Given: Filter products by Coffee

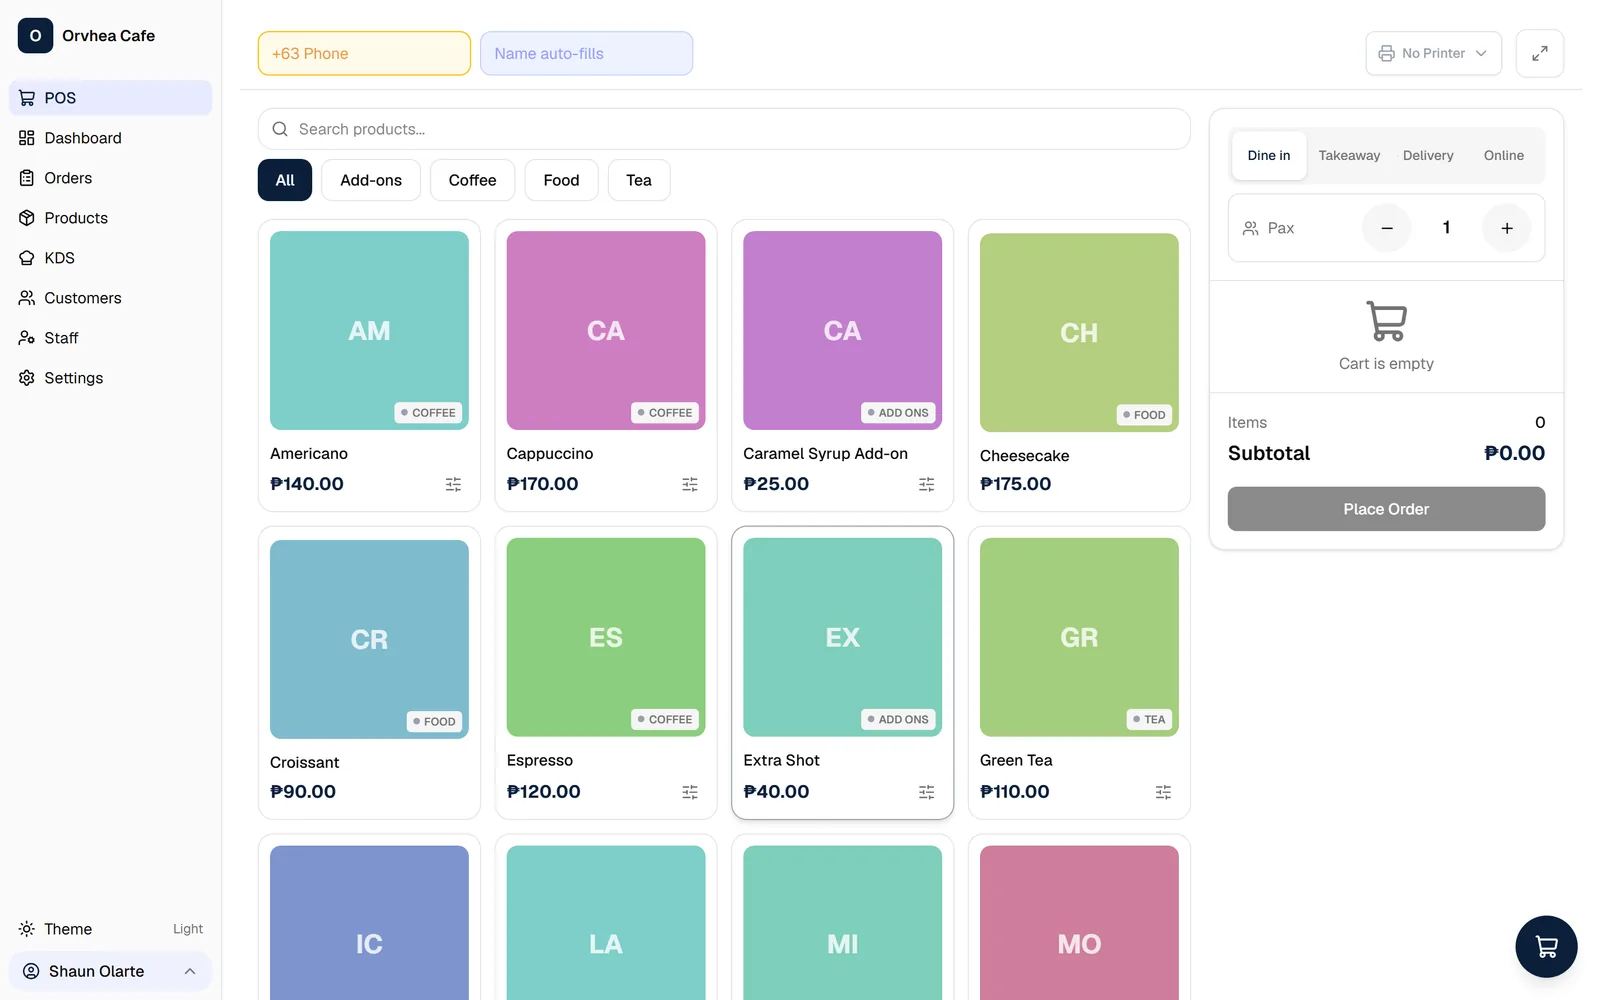Looking at the screenshot, I should click(x=472, y=180).
